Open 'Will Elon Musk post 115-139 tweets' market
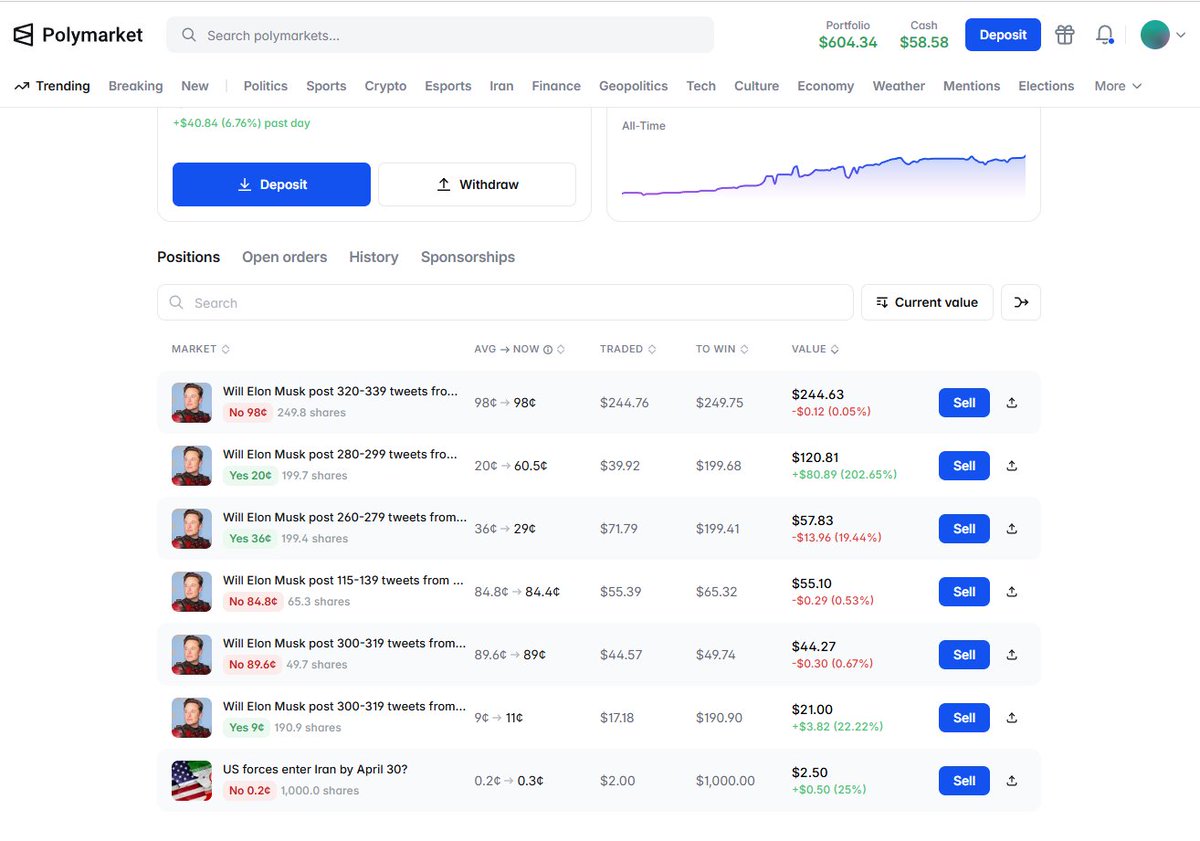This screenshot has width=1200, height=841. 343,580
